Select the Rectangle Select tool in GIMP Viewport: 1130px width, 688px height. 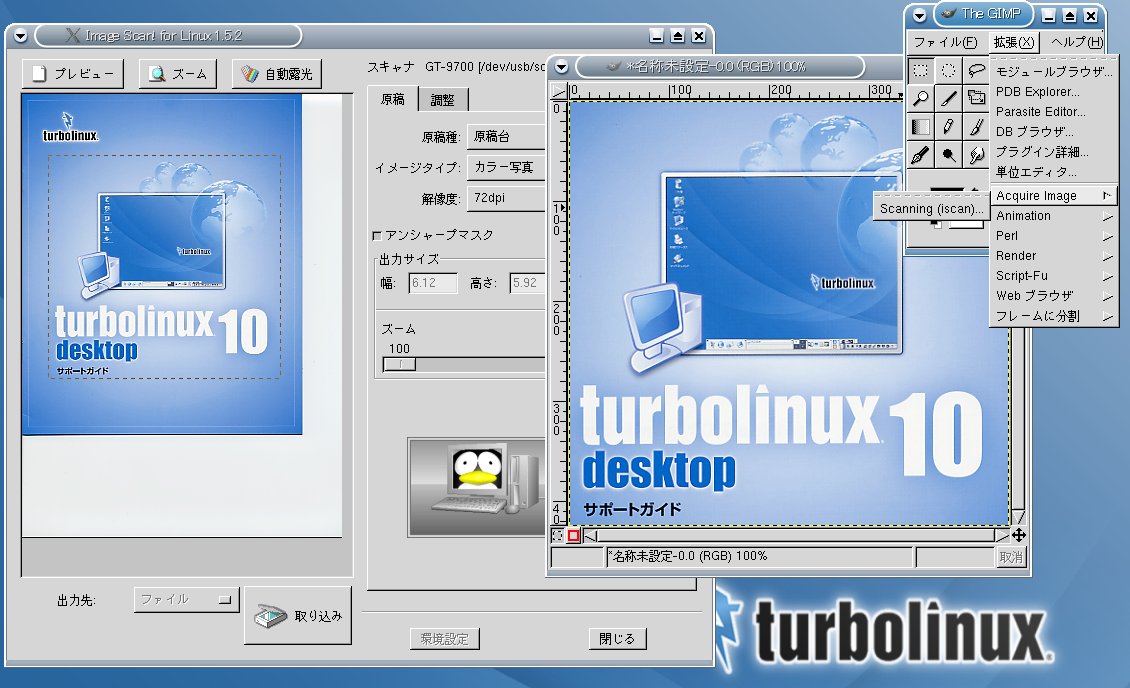coord(920,71)
